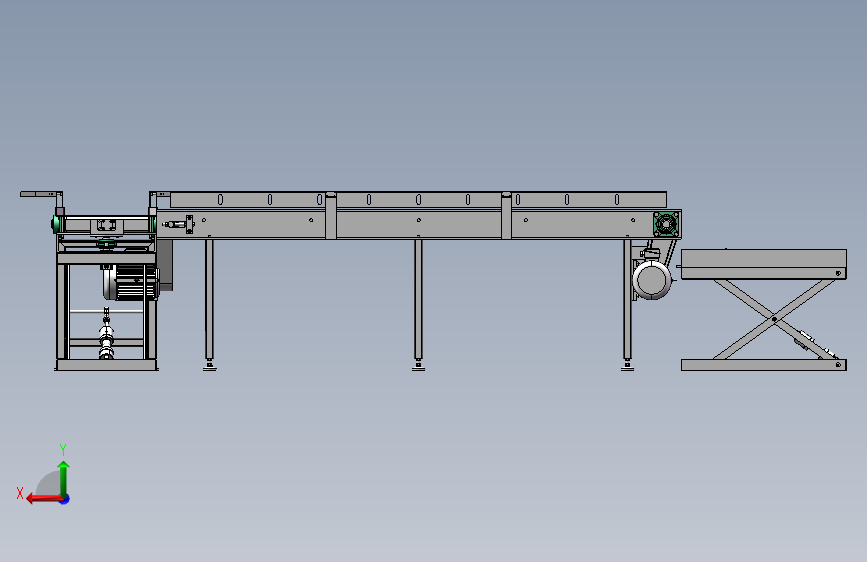Viewport: 867px width, 562px height.
Task: Select the green bearing block at conveyor end
Action: click(x=666, y=224)
